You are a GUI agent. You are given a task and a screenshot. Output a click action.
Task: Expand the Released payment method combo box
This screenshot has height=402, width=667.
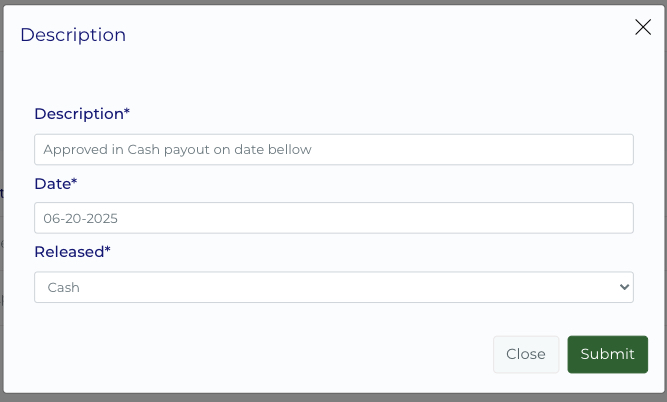click(x=333, y=287)
